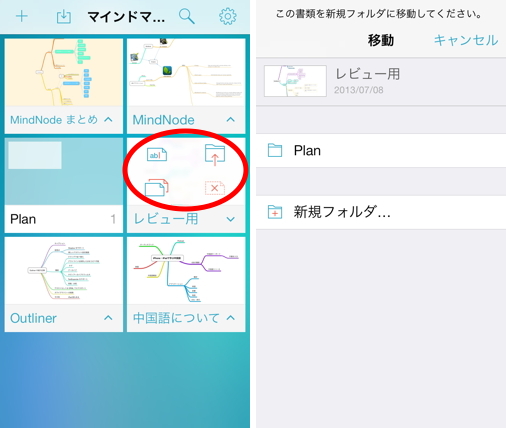Tap the rename icon for レビュー用
The height and width of the screenshot is (428, 506).
coord(157,155)
